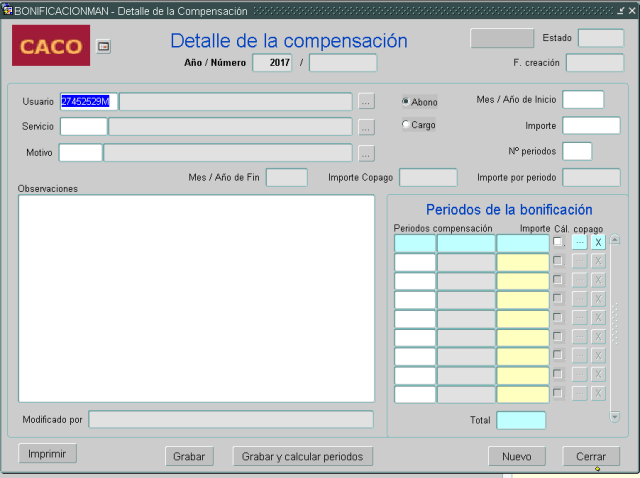Click the X button in third period row

598,280
